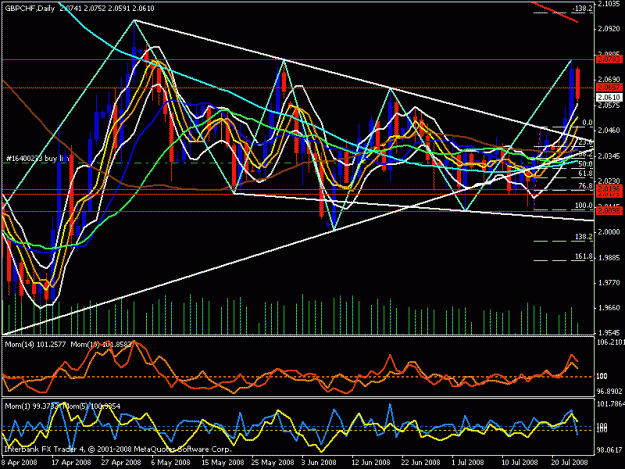
Task: Select the 2.0575 price axis label
Action: coord(610,105)
